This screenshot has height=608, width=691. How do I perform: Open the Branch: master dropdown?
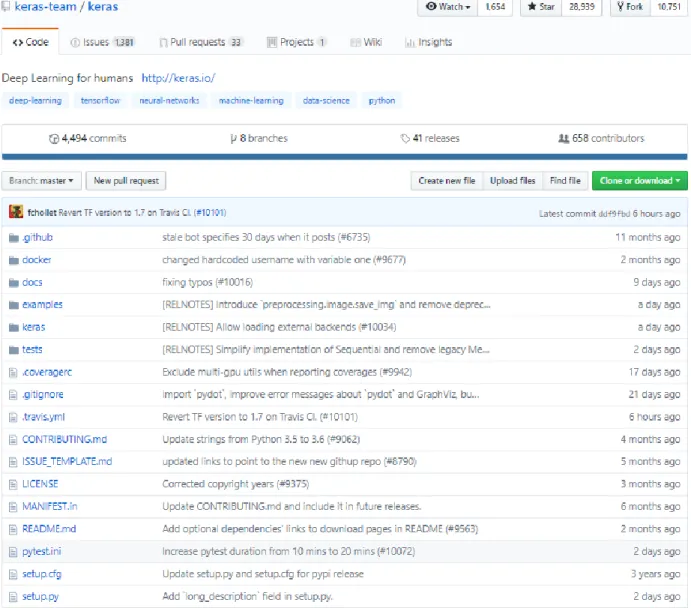(41, 181)
